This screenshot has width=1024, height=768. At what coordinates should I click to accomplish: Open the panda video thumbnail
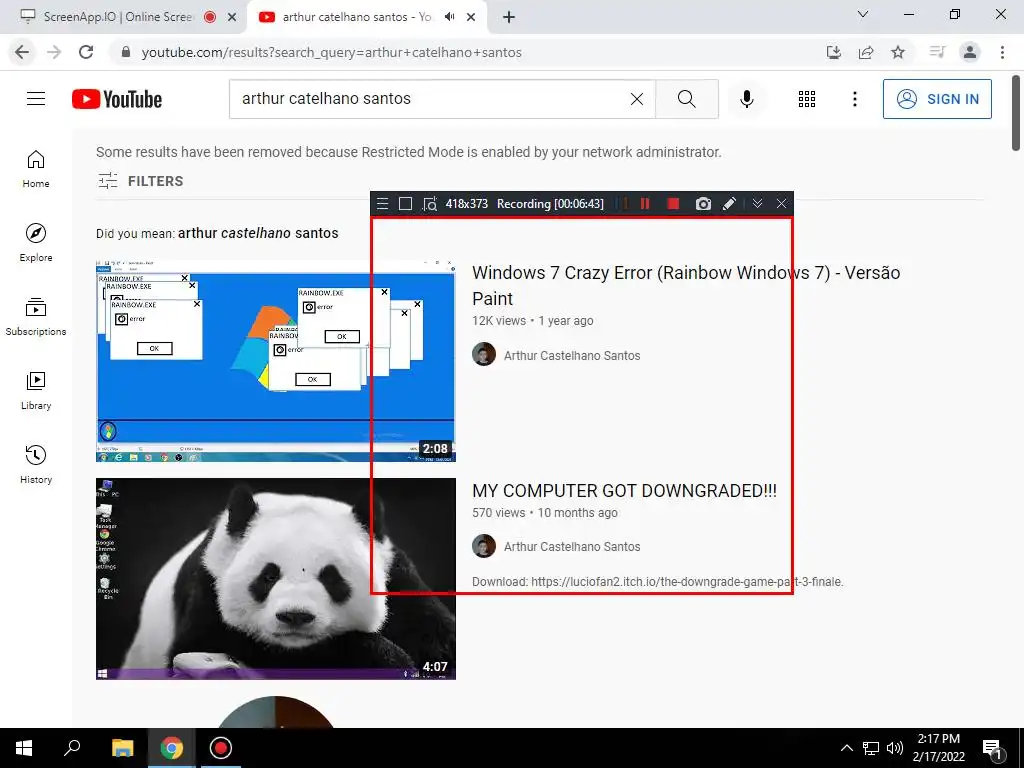click(x=276, y=579)
